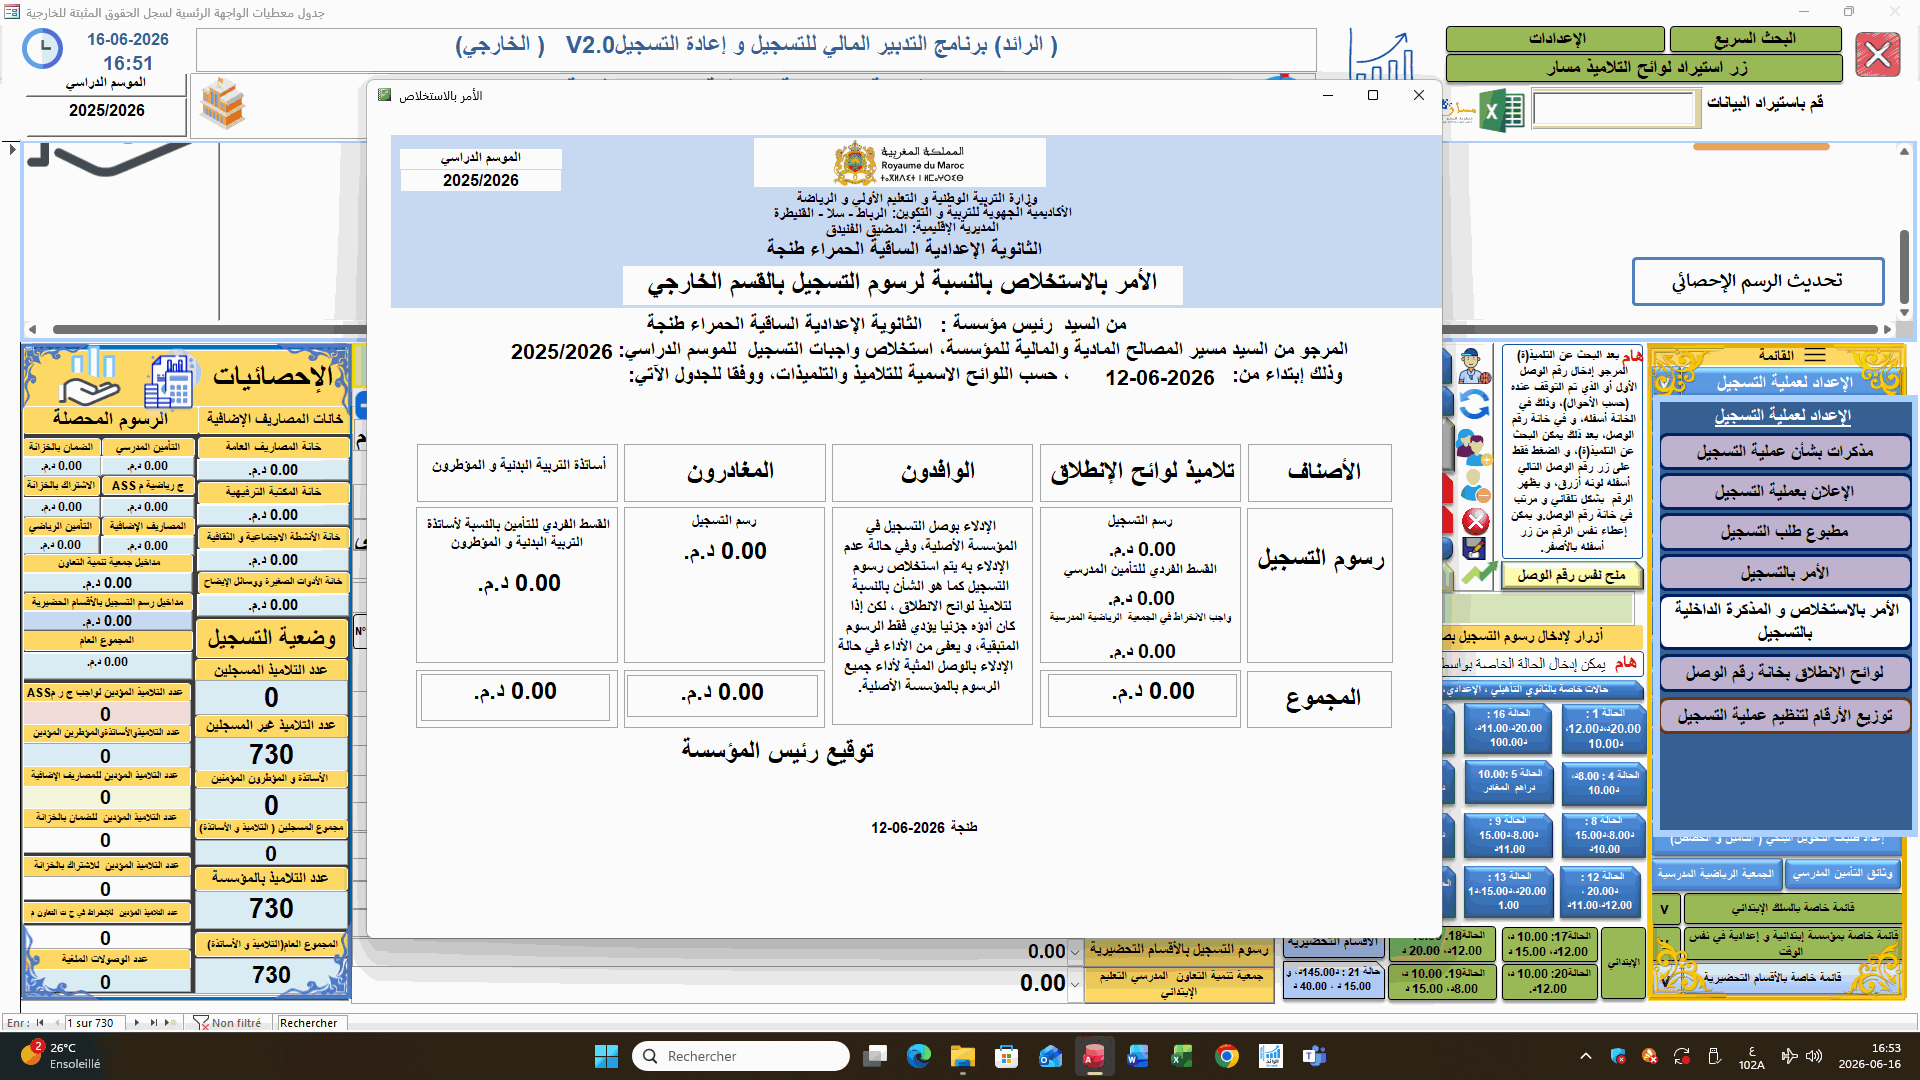Select مذكرات بشأن عملية التسجيل menu item
Image resolution: width=1920 pixels, height=1080 pixels.
pyautogui.click(x=1785, y=452)
